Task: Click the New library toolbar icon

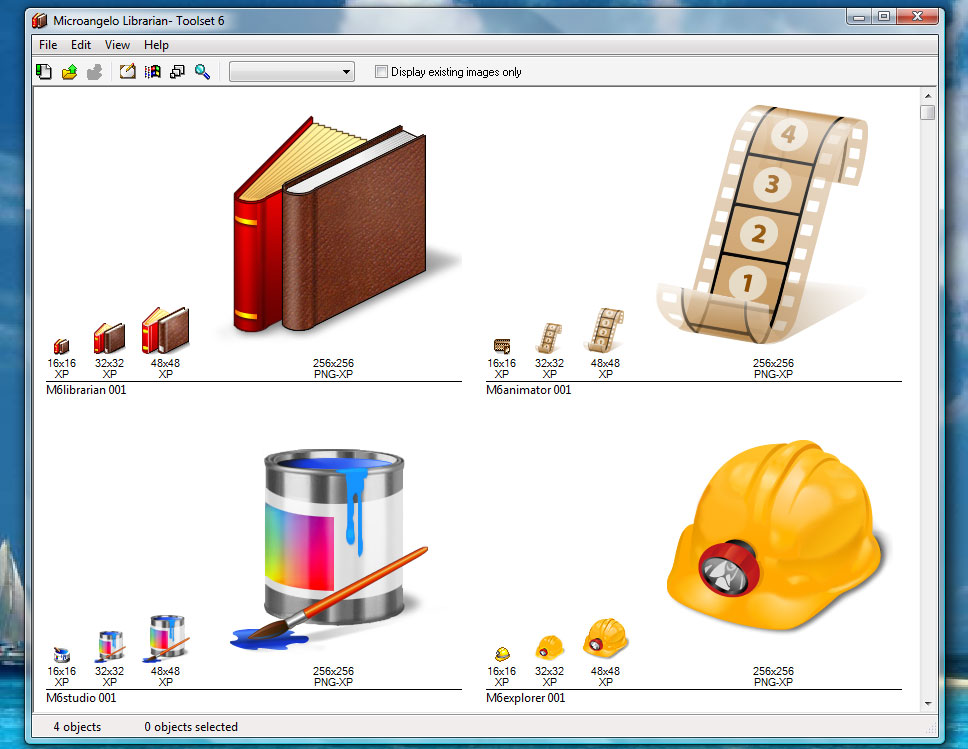Action: point(44,72)
